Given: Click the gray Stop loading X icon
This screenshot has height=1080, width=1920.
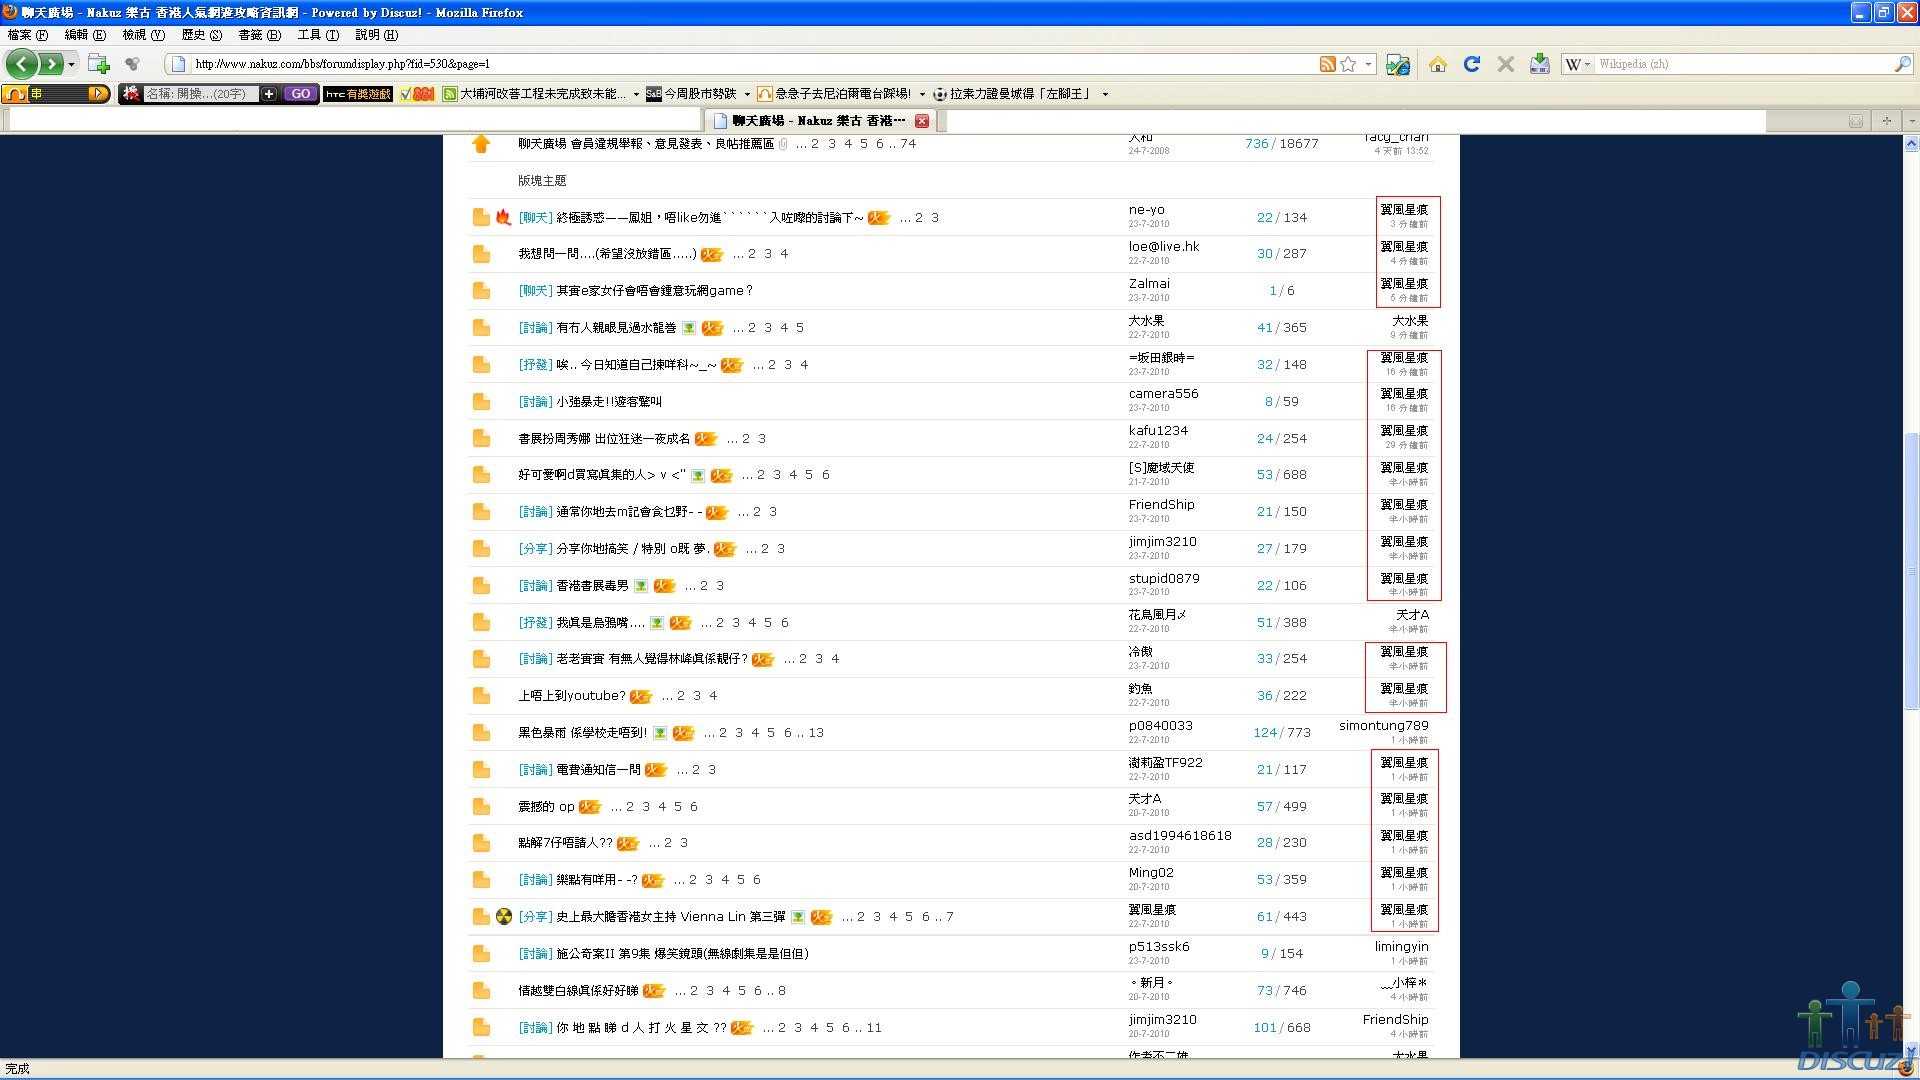Looking at the screenshot, I should point(1505,64).
